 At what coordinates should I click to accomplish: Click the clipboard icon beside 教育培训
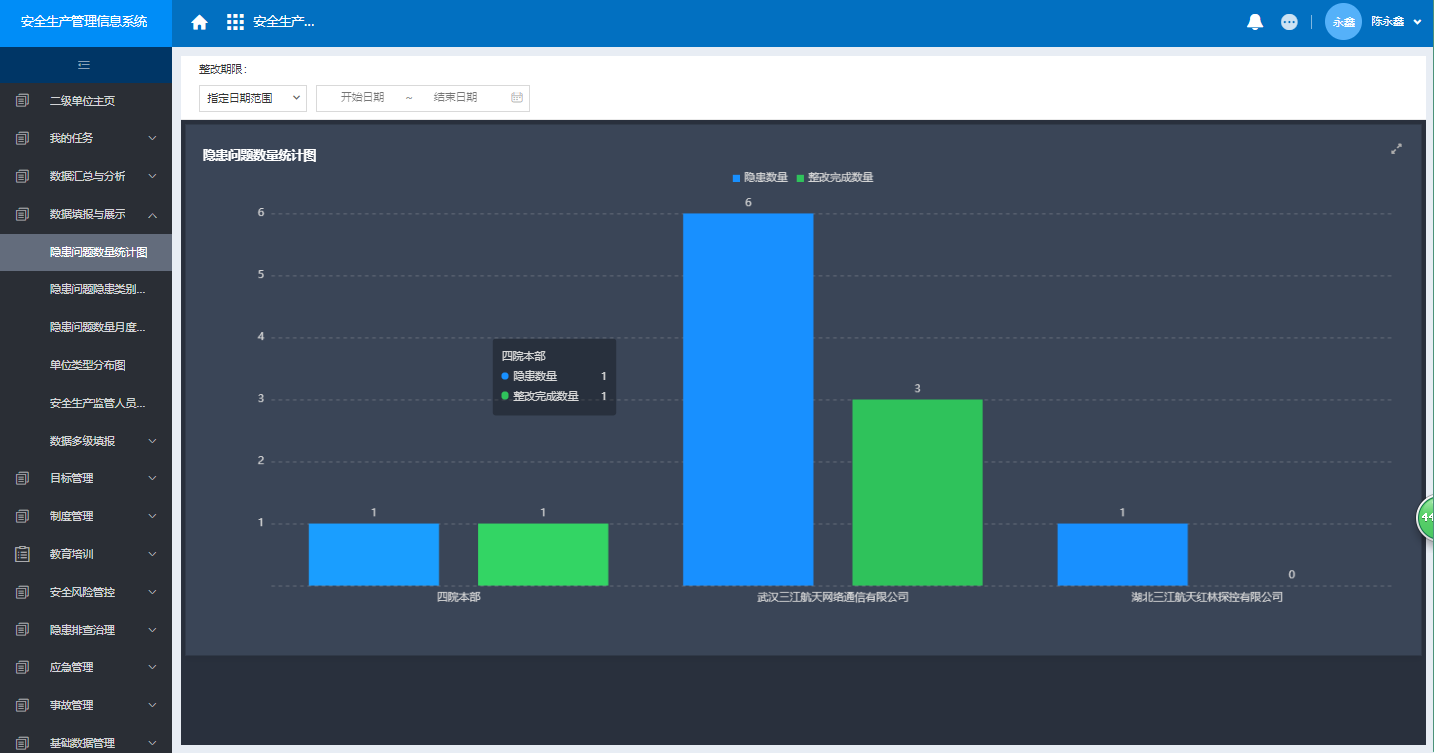click(23, 554)
